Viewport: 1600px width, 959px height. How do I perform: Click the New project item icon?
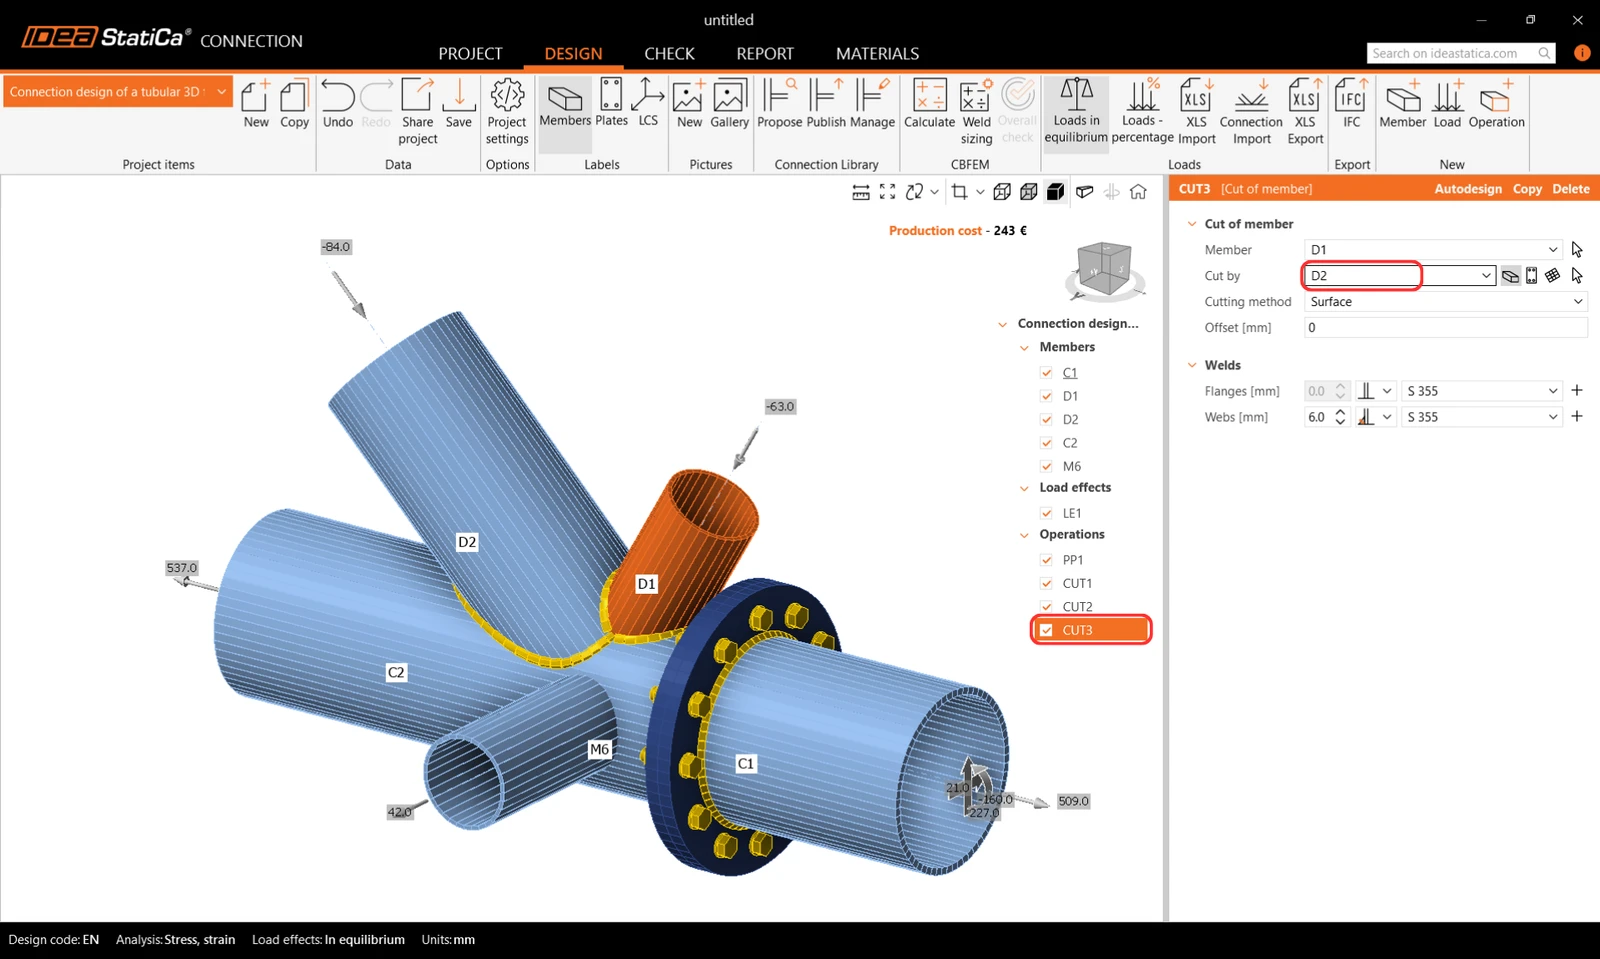pos(256,104)
